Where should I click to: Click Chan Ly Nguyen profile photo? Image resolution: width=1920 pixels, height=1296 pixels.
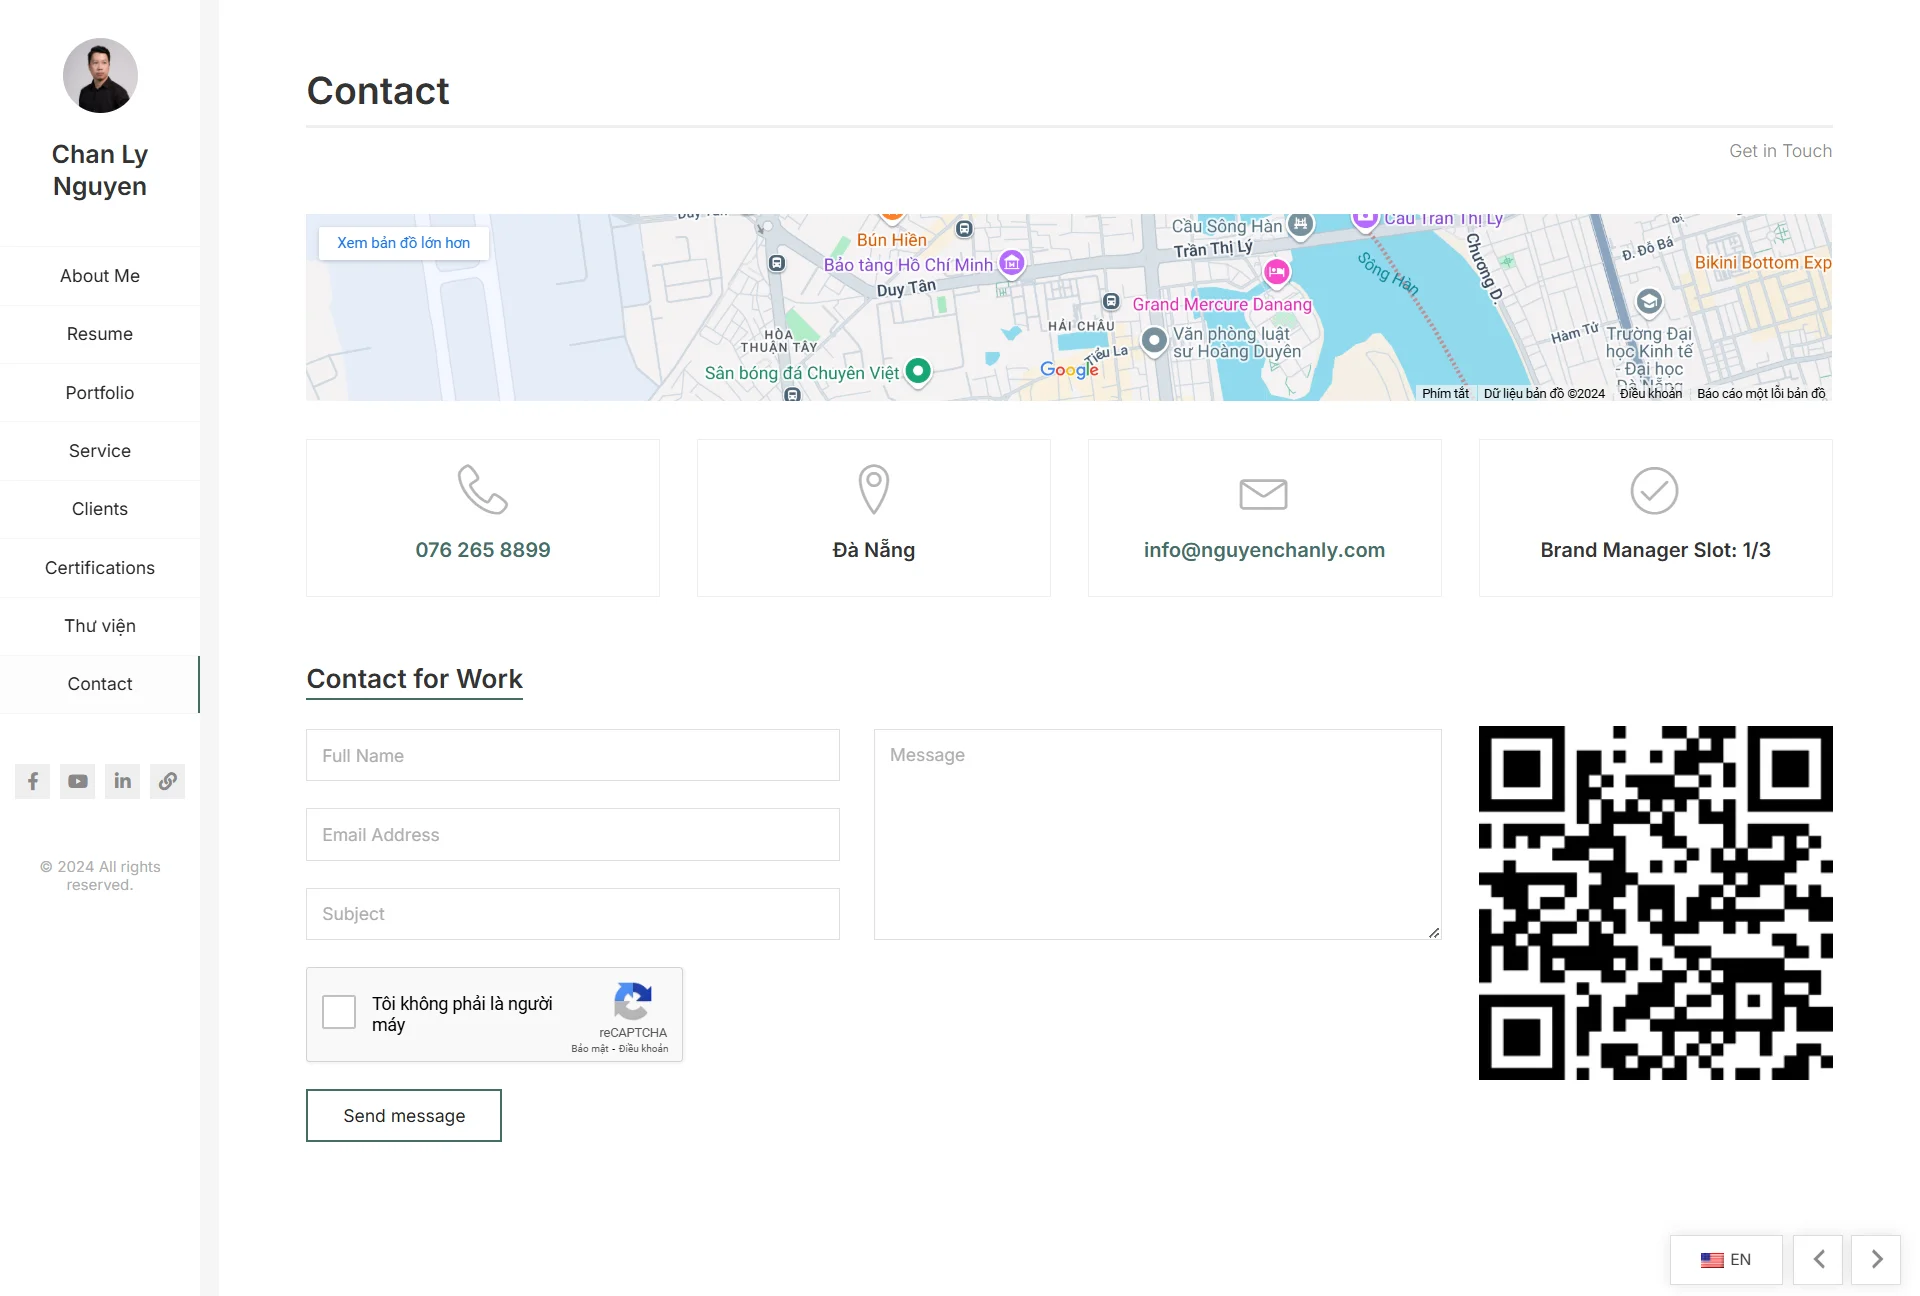pos(100,76)
